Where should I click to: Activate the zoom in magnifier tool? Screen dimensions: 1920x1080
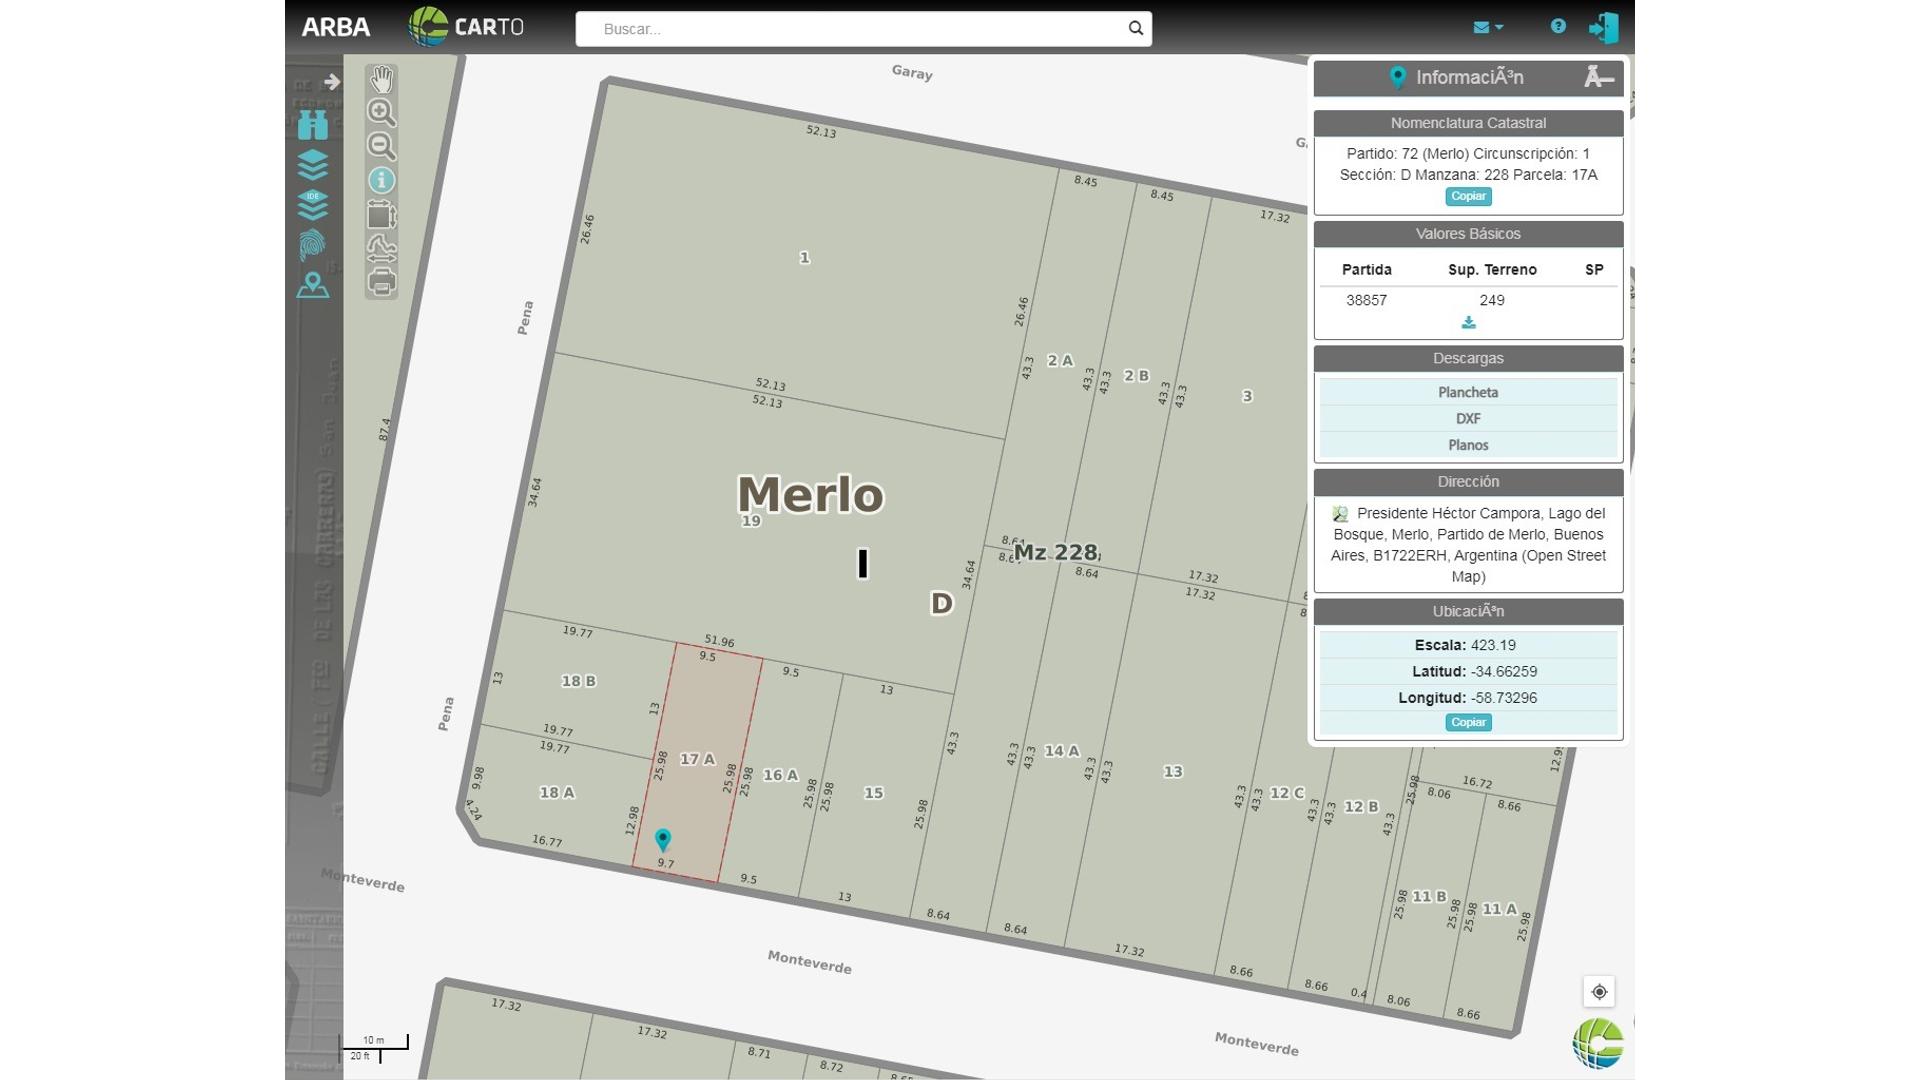(381, 112)
